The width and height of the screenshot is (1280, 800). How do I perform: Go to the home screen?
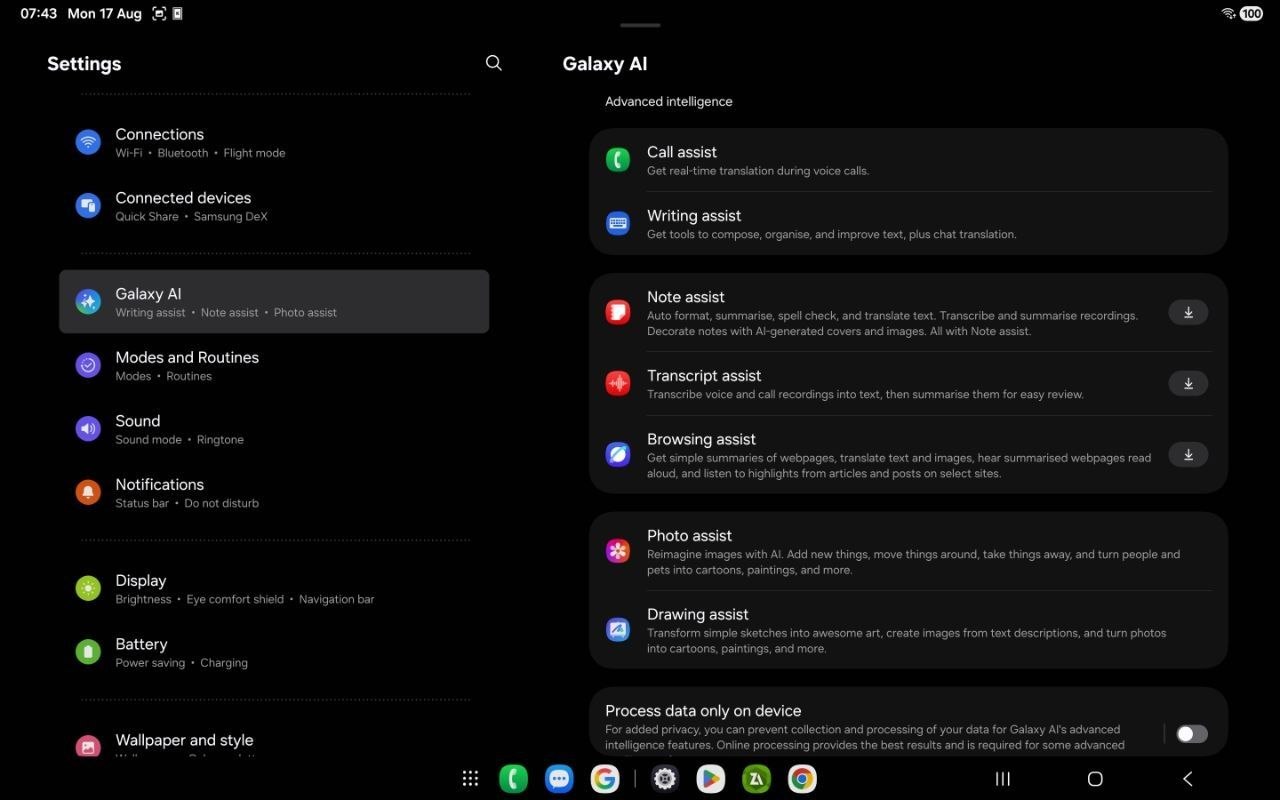1095,778
